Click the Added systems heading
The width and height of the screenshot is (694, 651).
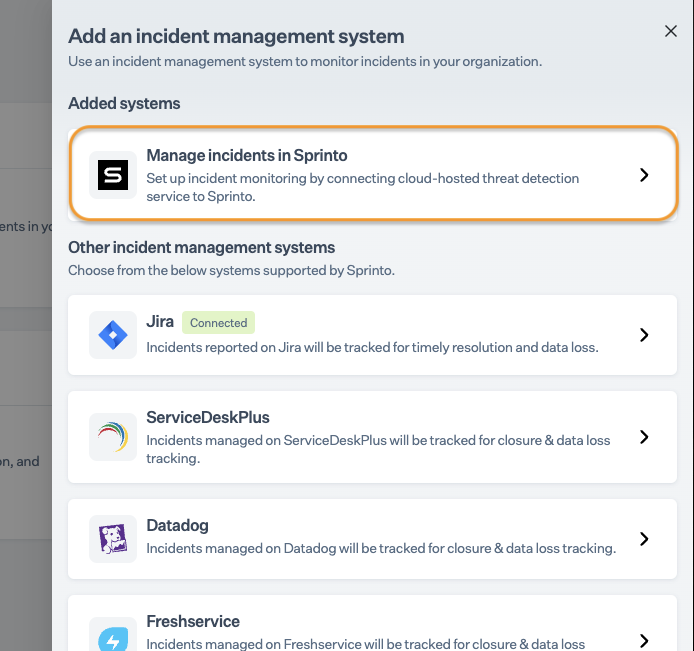[x=124, y=103]
